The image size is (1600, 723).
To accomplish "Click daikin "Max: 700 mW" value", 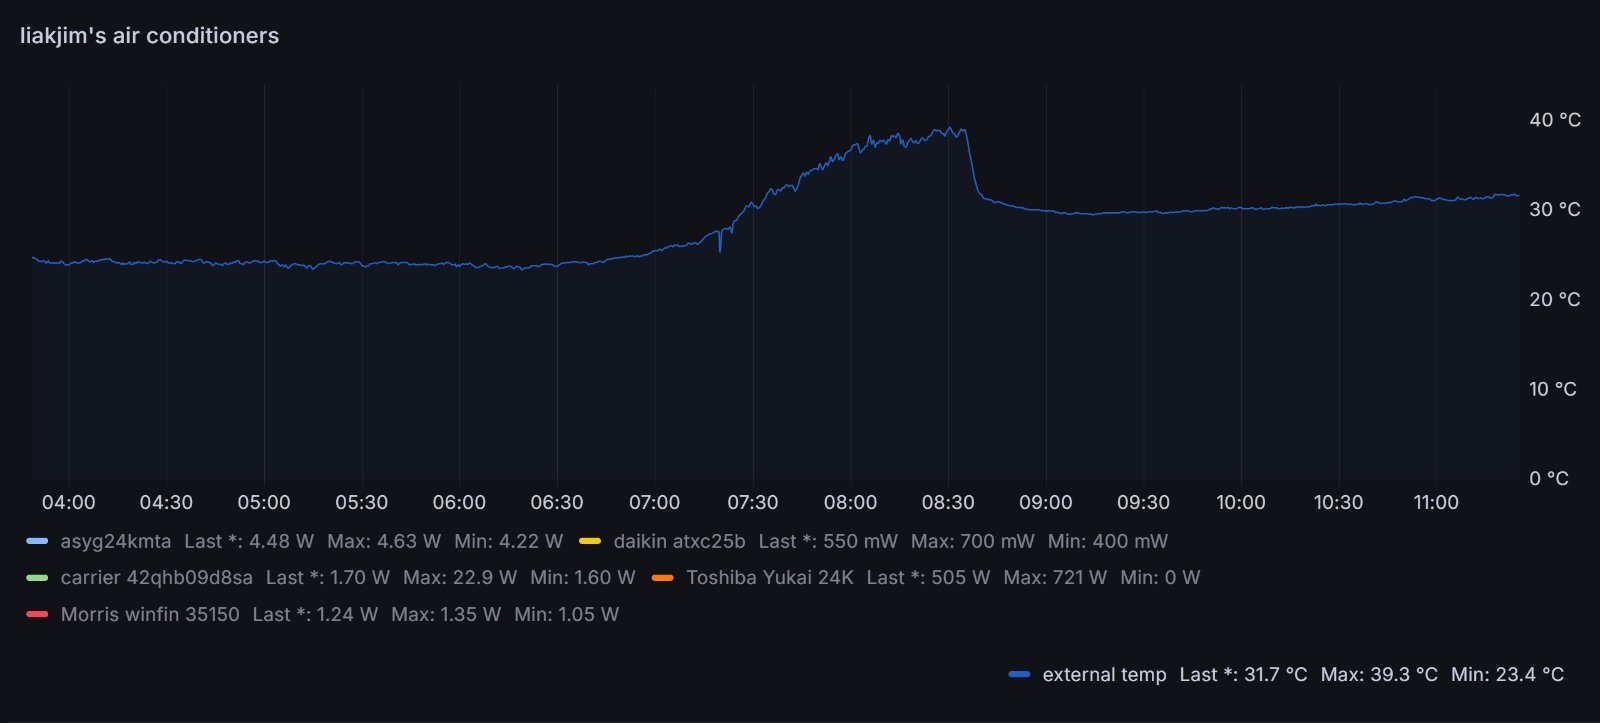I will [973, 541].
